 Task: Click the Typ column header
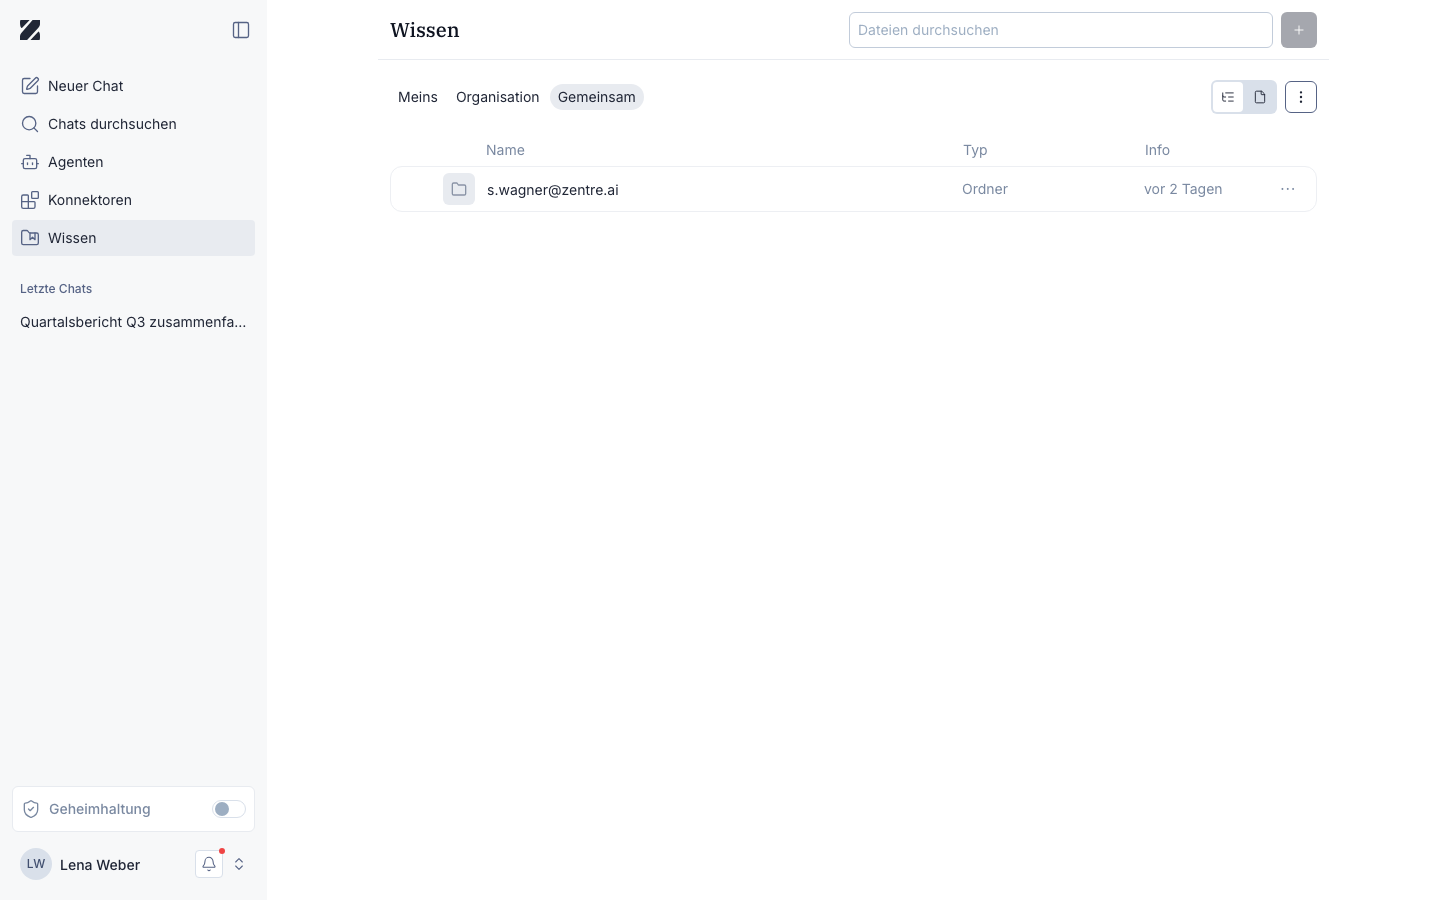click(975, 150)
